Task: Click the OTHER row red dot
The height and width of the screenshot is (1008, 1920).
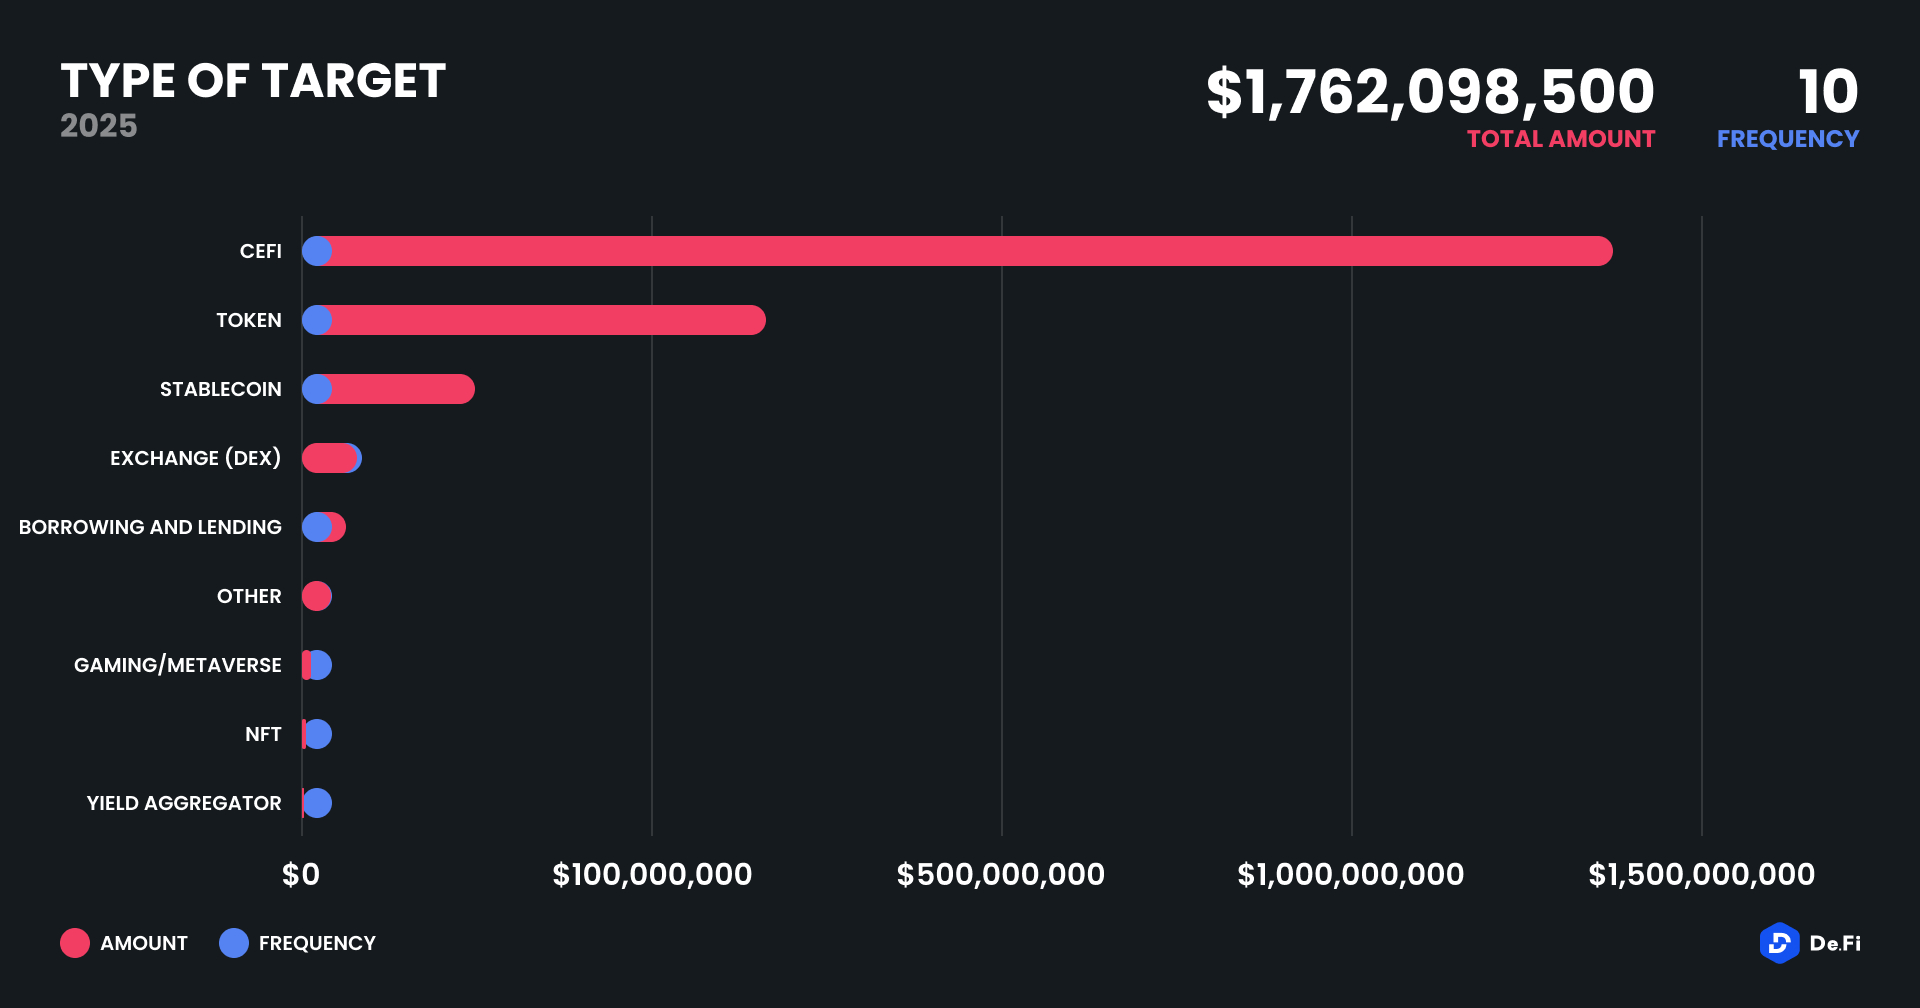Action: click(x=317, y=596)
